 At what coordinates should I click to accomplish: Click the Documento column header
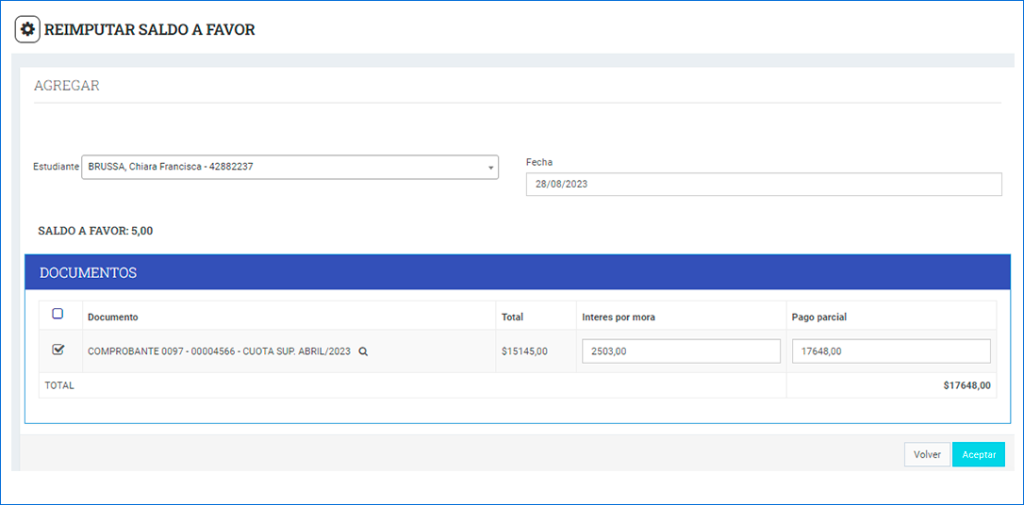(x=113, y=317)
